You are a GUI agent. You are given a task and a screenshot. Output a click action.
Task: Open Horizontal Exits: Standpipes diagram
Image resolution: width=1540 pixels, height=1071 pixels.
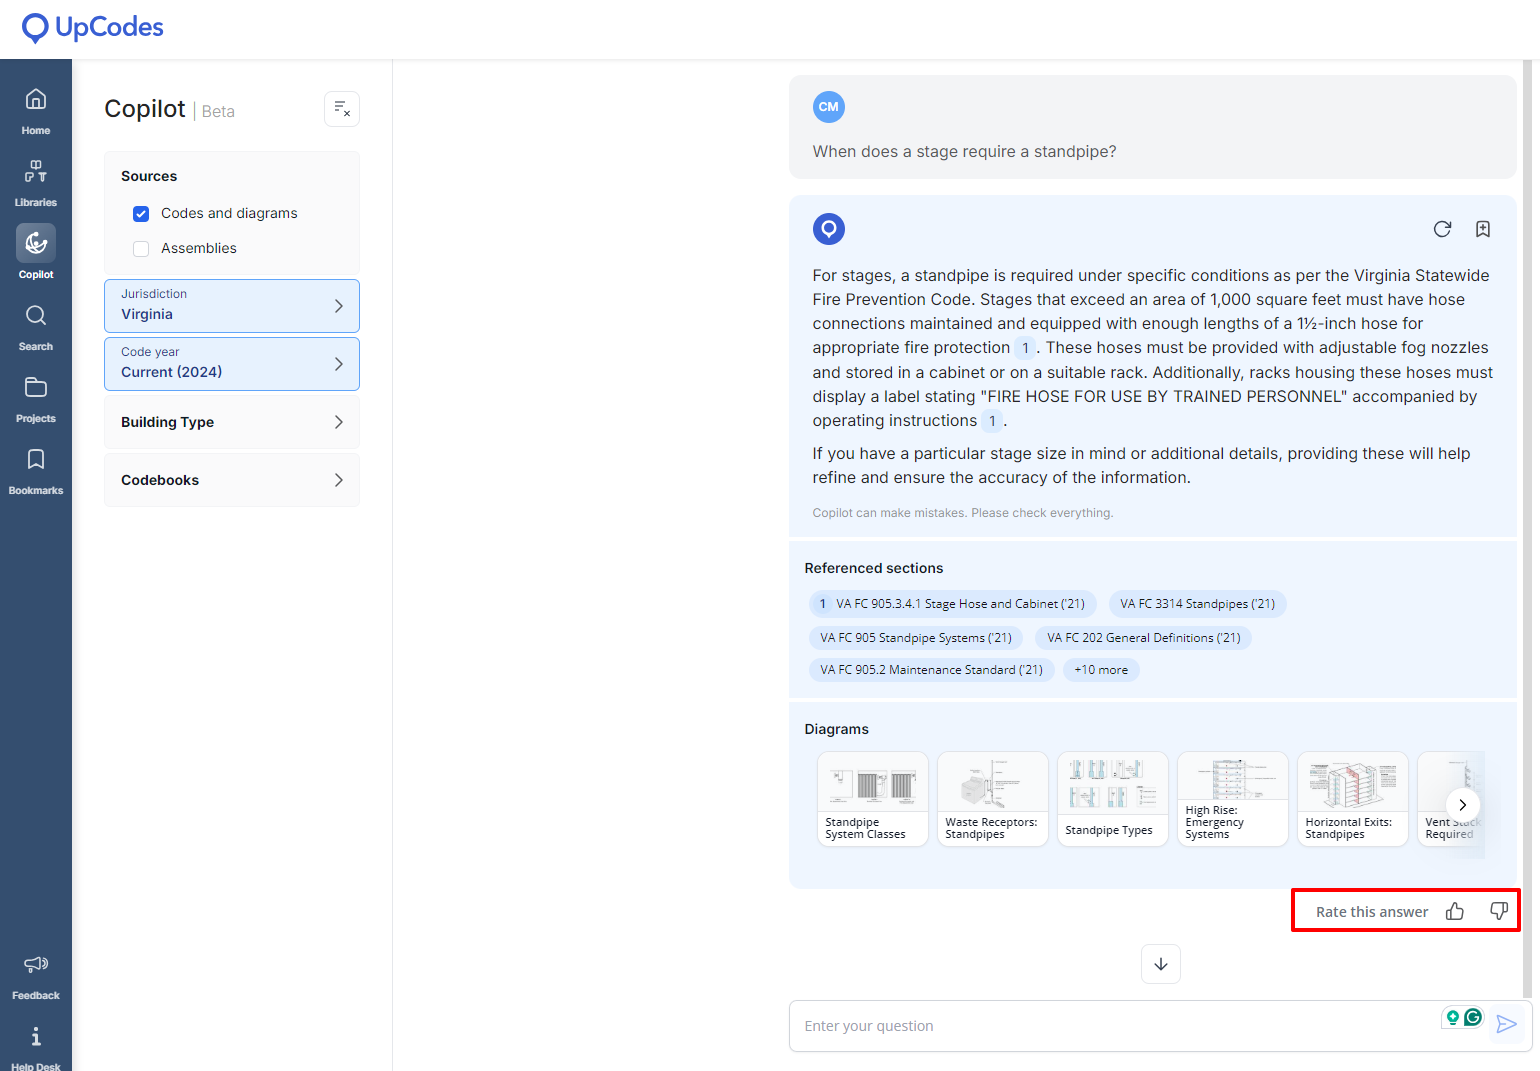(x=1353, y=799)
